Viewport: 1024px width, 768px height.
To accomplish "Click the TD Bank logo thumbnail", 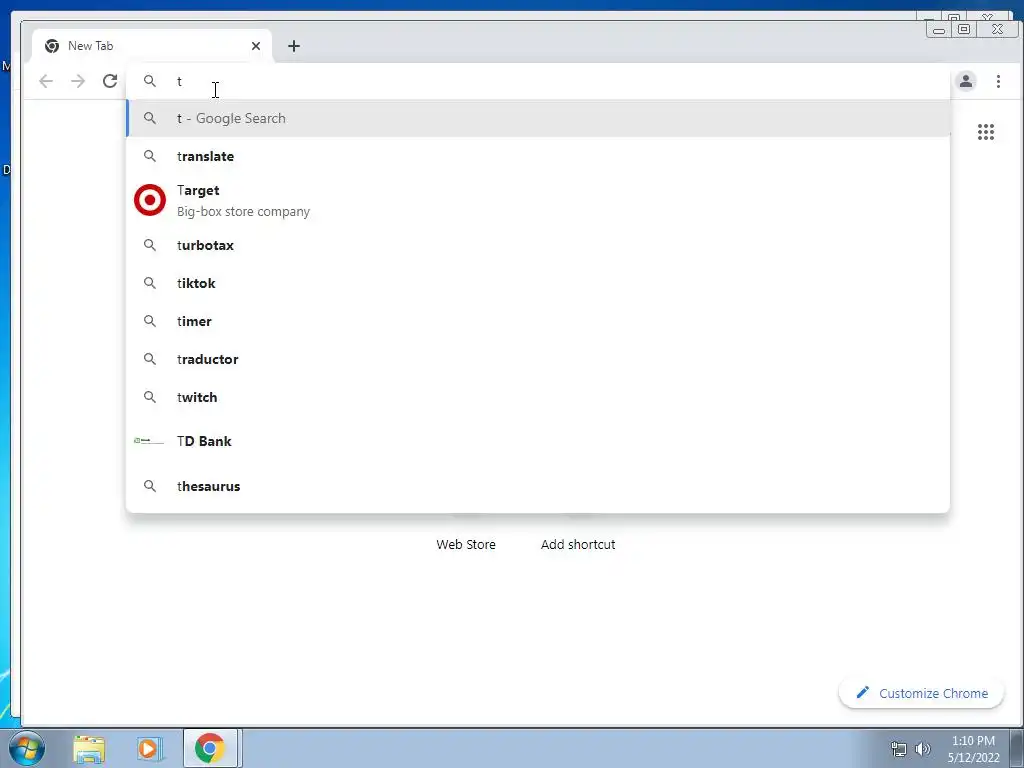I will point(148,441).
